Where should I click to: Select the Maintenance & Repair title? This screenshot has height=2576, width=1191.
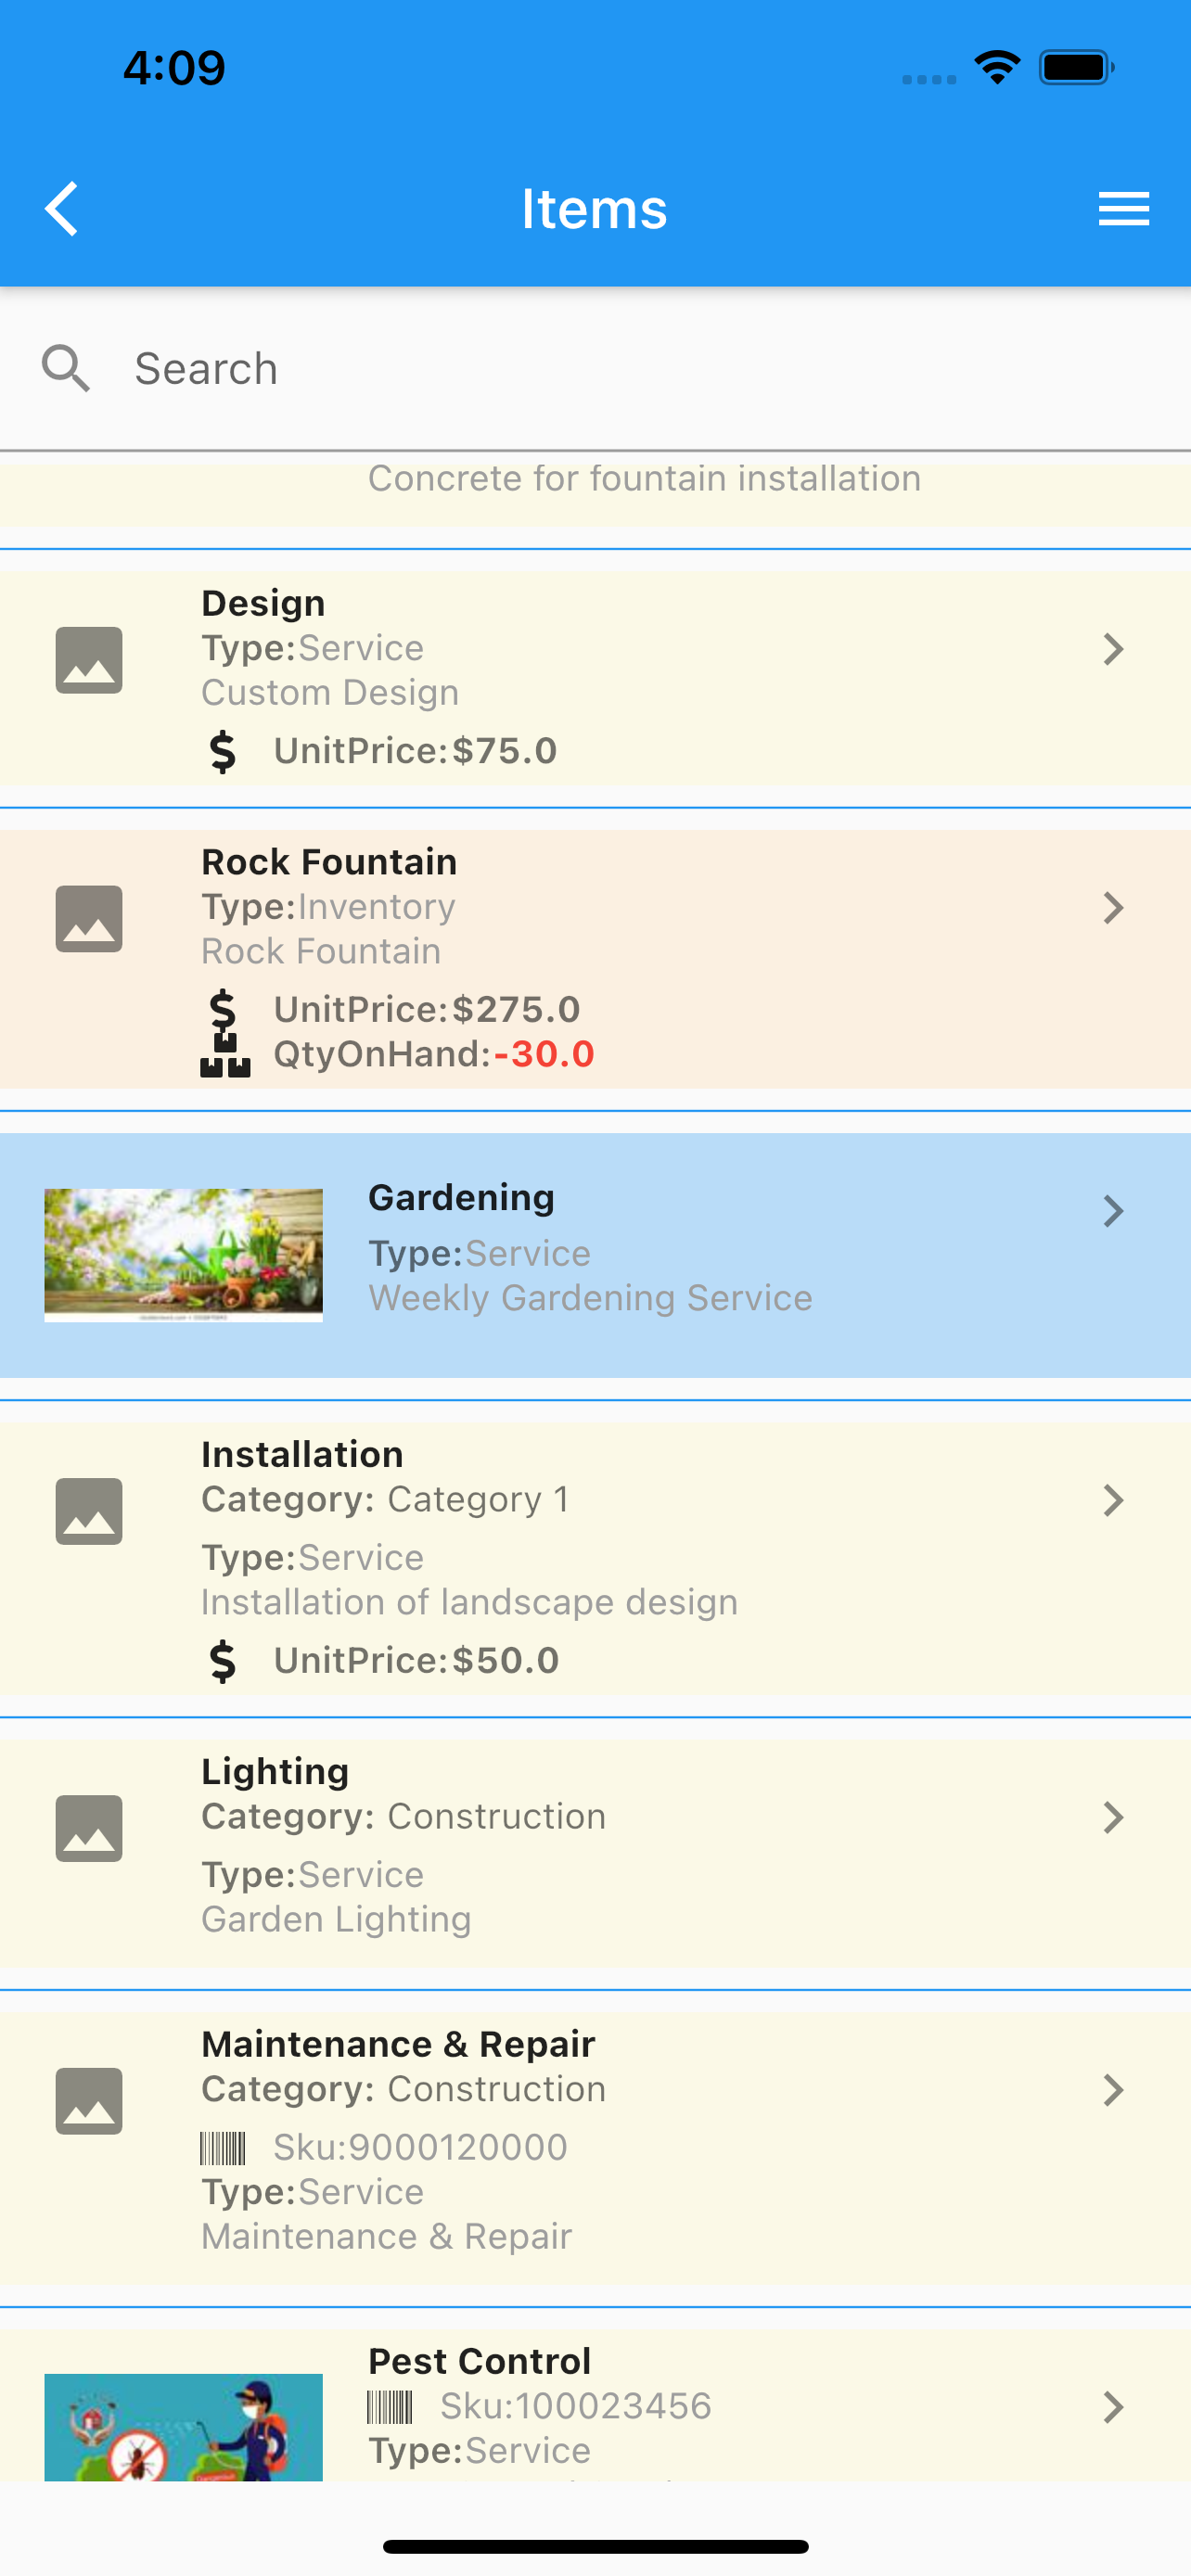(398, 2044)
